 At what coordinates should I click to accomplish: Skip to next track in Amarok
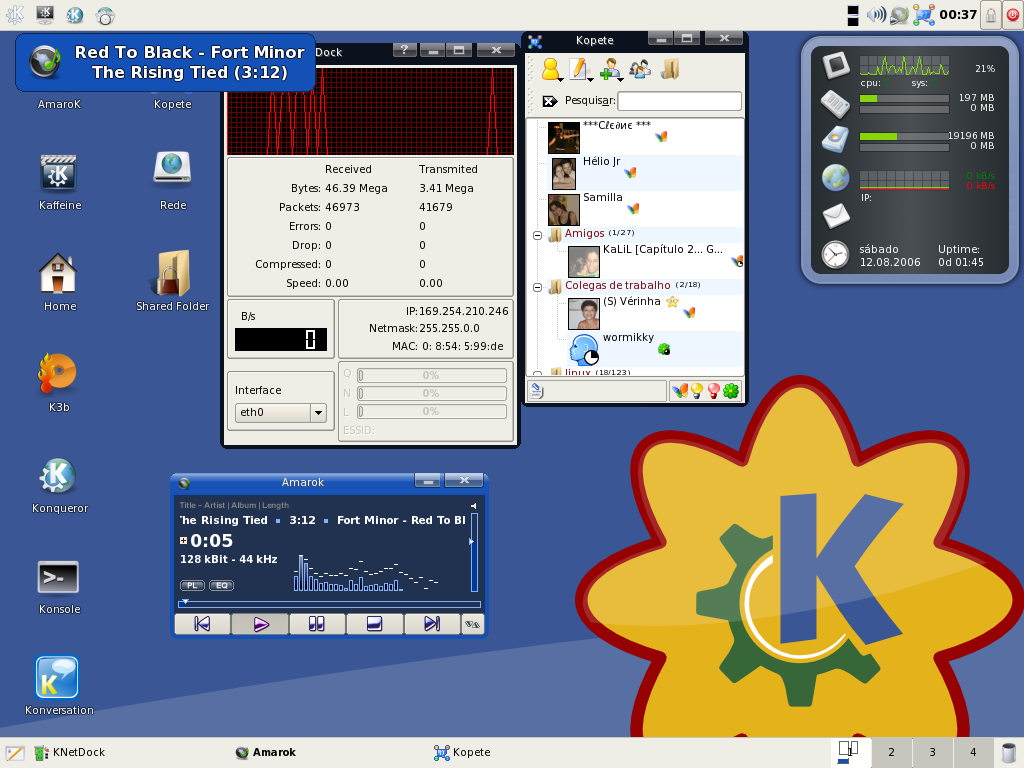click(432, 624)
